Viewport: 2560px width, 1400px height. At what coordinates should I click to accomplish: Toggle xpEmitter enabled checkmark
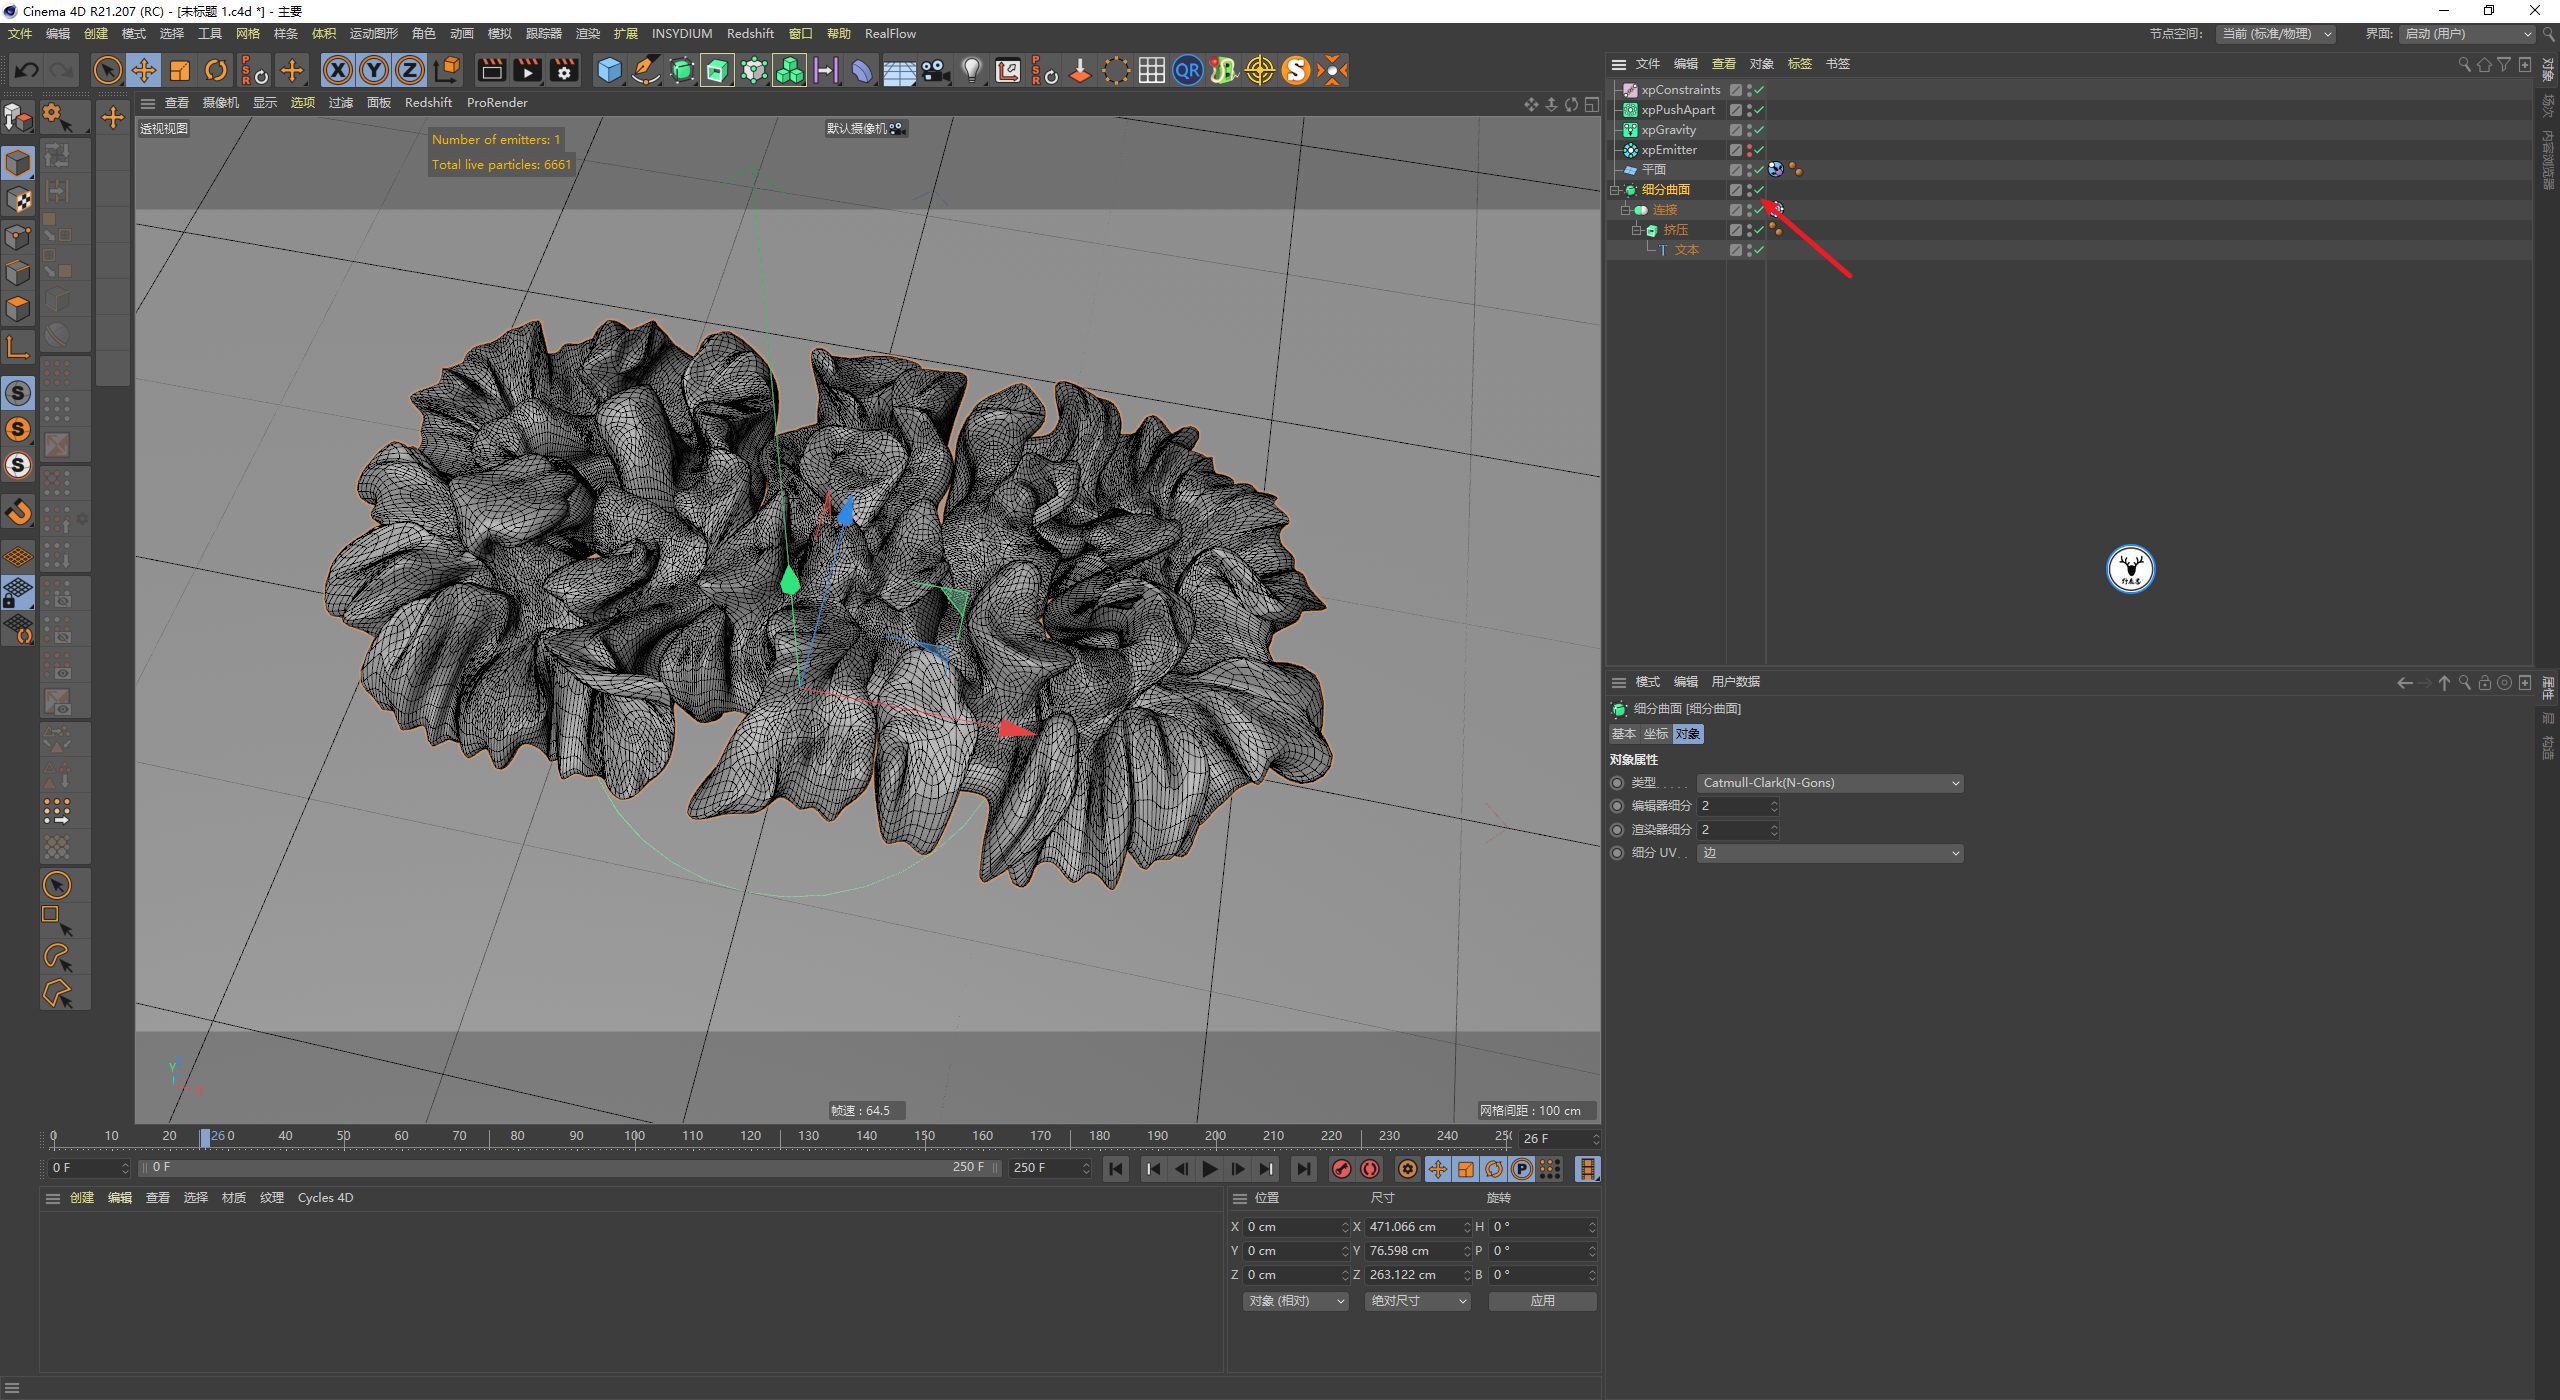coord(1759,150)
